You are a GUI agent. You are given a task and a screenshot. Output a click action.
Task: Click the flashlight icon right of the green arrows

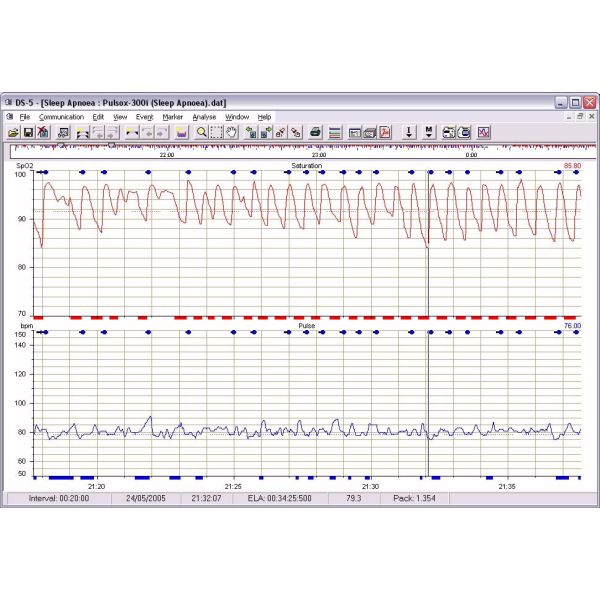[280, 133]
